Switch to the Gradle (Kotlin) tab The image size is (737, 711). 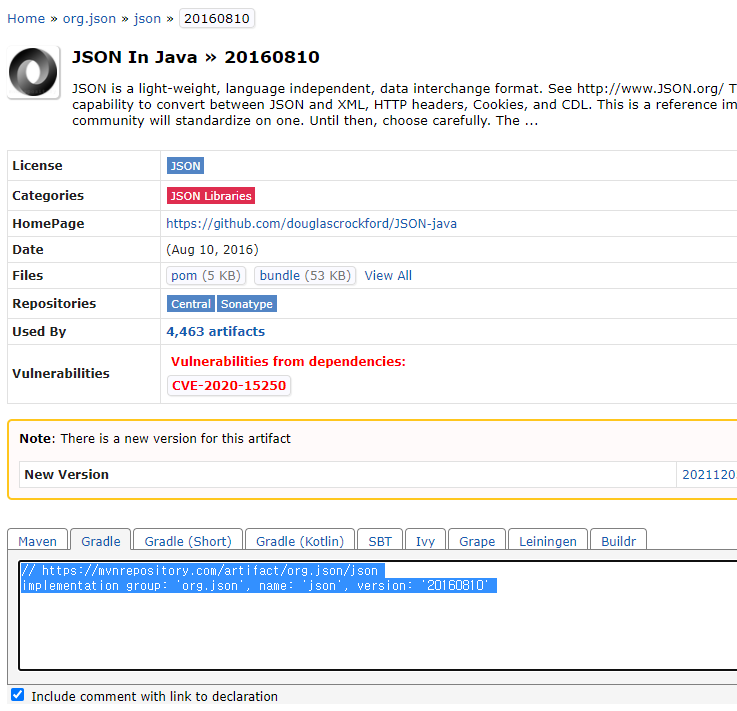pos(300,541)
